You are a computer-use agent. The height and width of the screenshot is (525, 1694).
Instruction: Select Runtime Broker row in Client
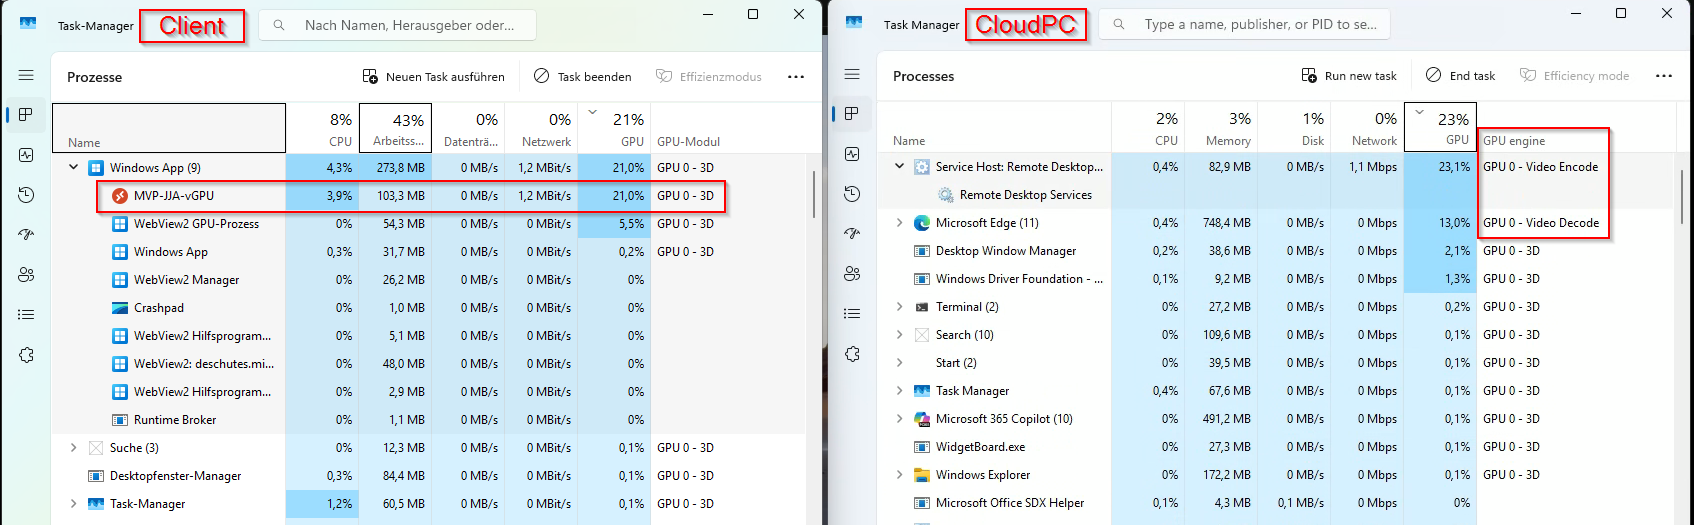click(x=430, y=420)
